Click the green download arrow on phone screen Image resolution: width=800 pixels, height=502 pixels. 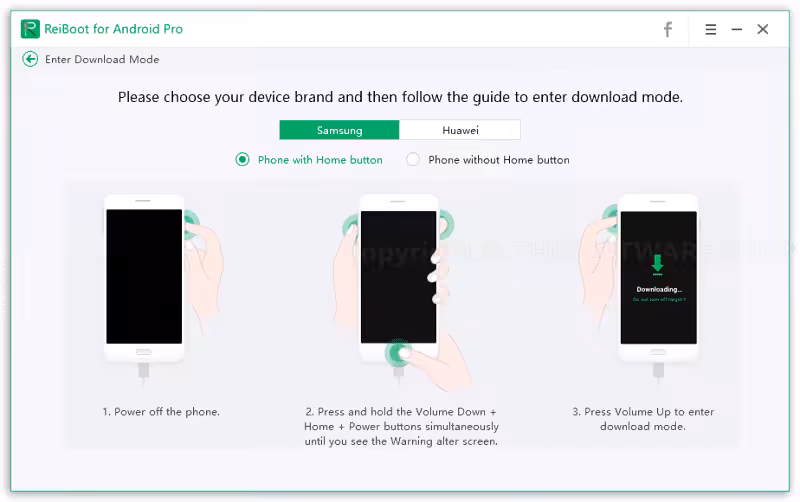(x=658, y=264)
